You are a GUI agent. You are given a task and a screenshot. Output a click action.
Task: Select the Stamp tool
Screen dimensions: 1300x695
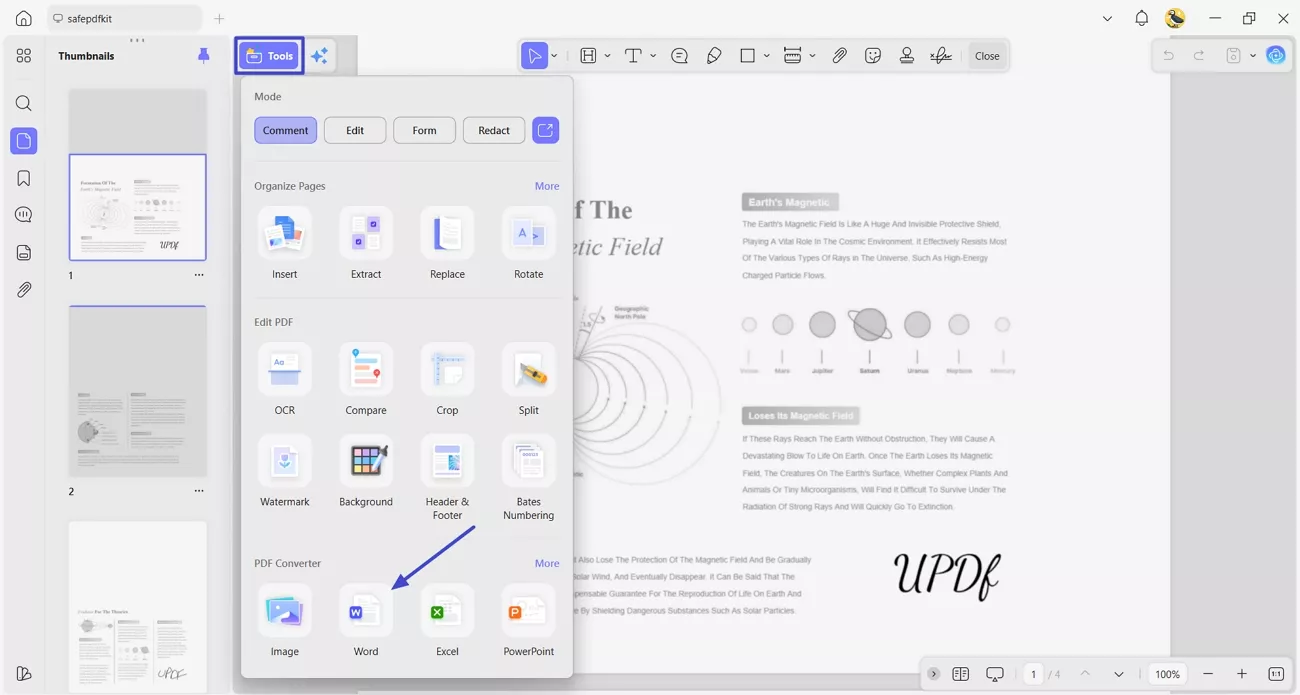click(x=906, y=55)
